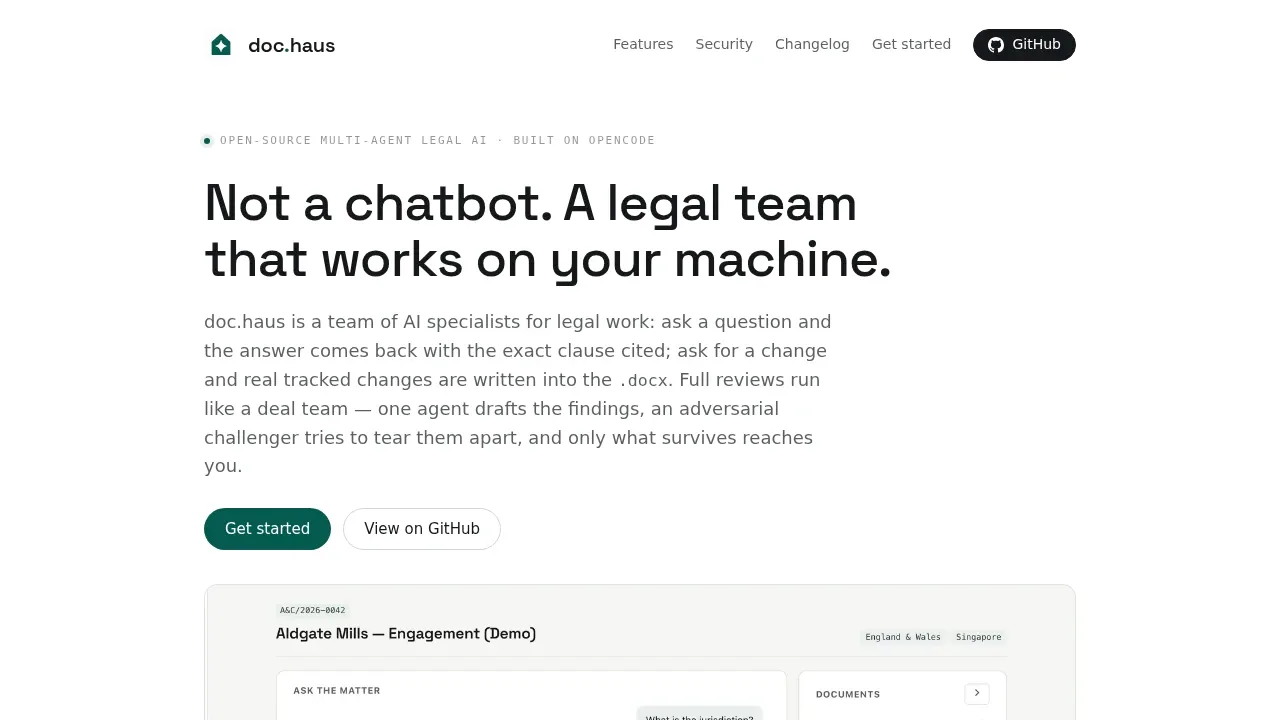Click the GitHub button in header

(1024, 45)
